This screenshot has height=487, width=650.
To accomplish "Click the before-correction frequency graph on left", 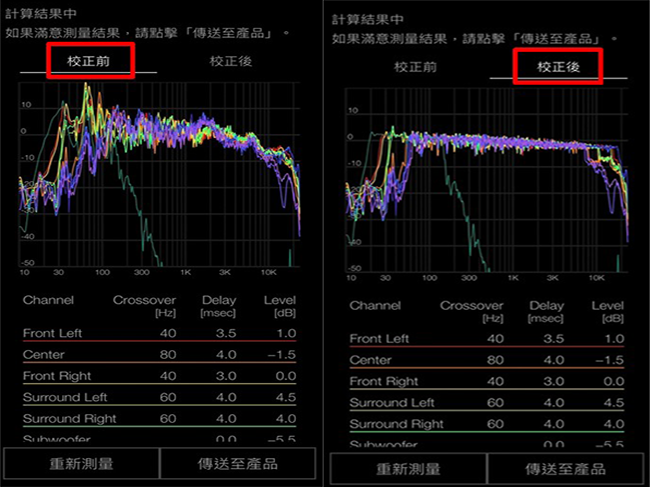I will 160,175.
